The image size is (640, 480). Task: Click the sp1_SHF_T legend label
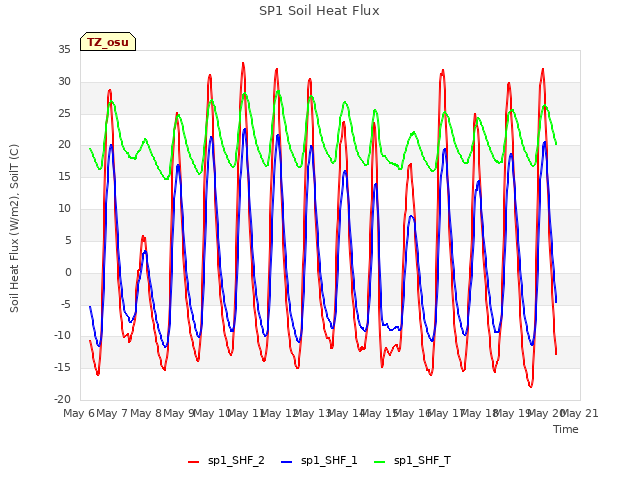[x=422, y=460]
